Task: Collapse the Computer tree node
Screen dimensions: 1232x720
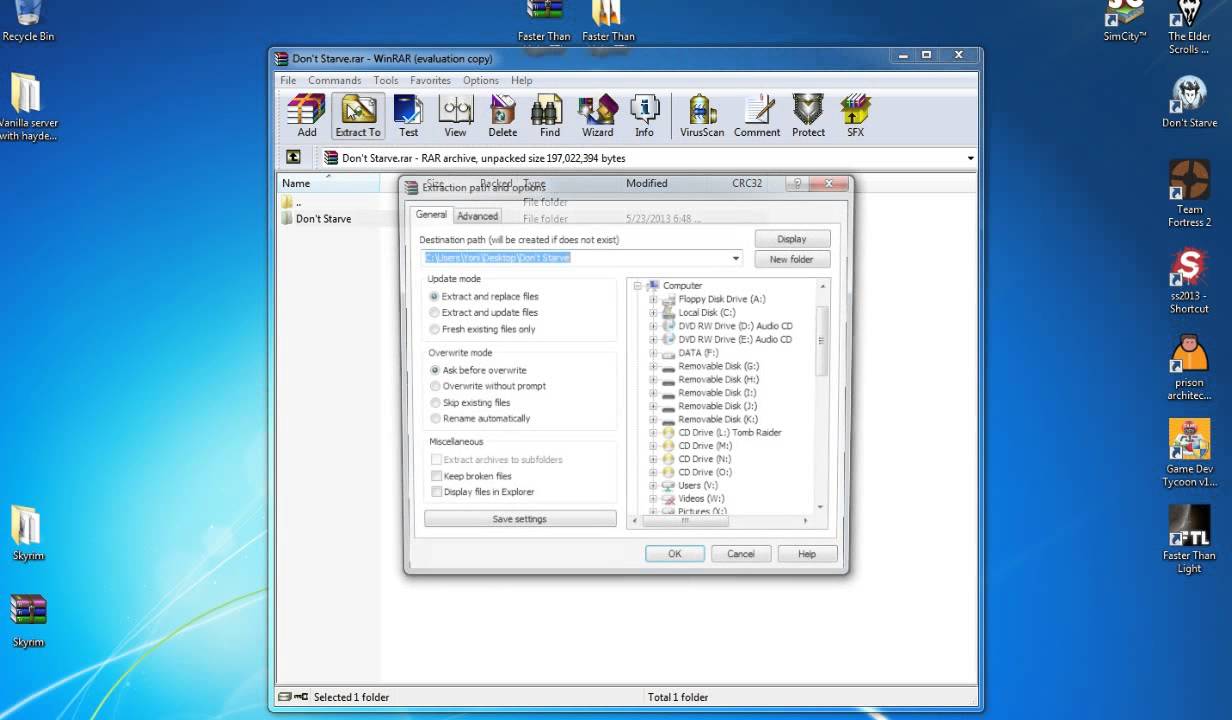Action: tap(637, 285)
